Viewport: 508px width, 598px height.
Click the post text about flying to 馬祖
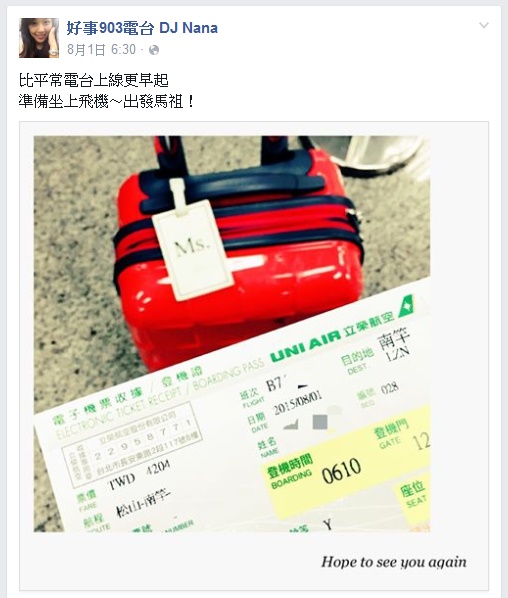(x=107, y=101)
